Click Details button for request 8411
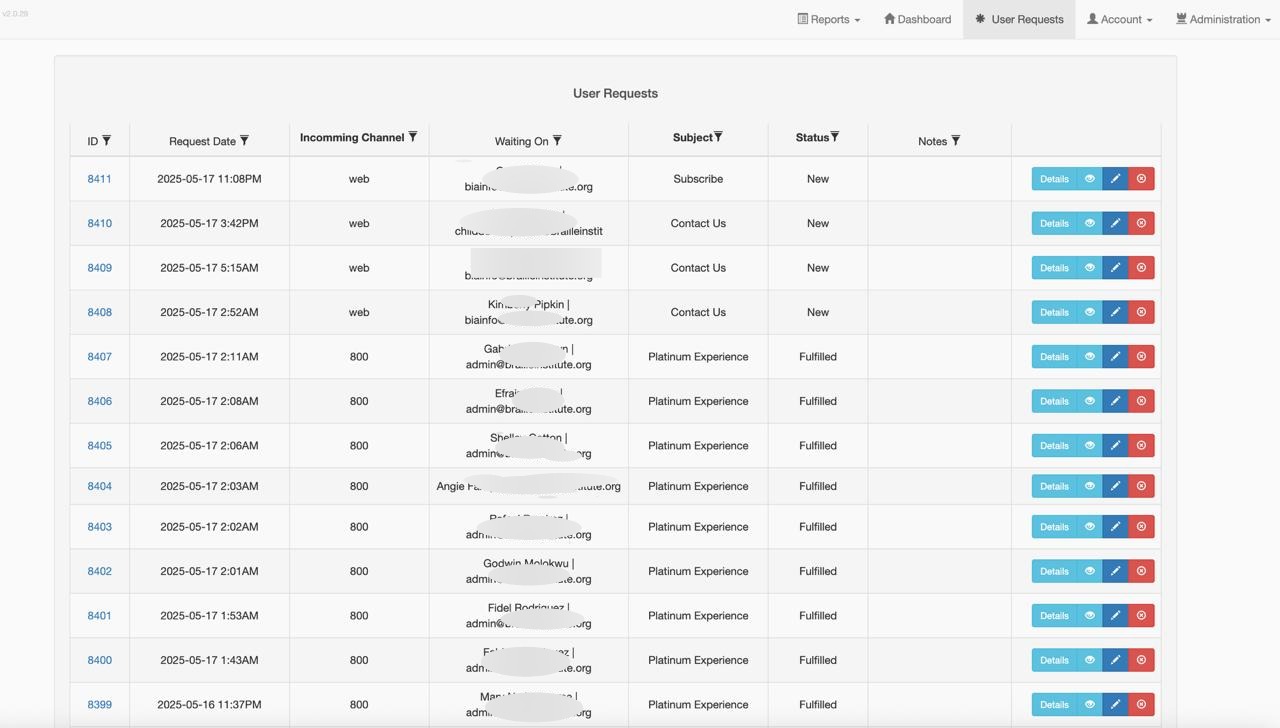Viewport: 1280px width, 728px height. 1054,179
